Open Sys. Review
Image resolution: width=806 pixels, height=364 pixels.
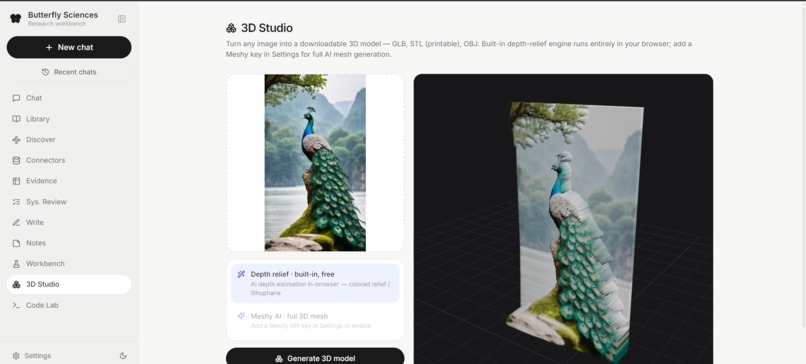pyautogui.click(x=69, y=202)
